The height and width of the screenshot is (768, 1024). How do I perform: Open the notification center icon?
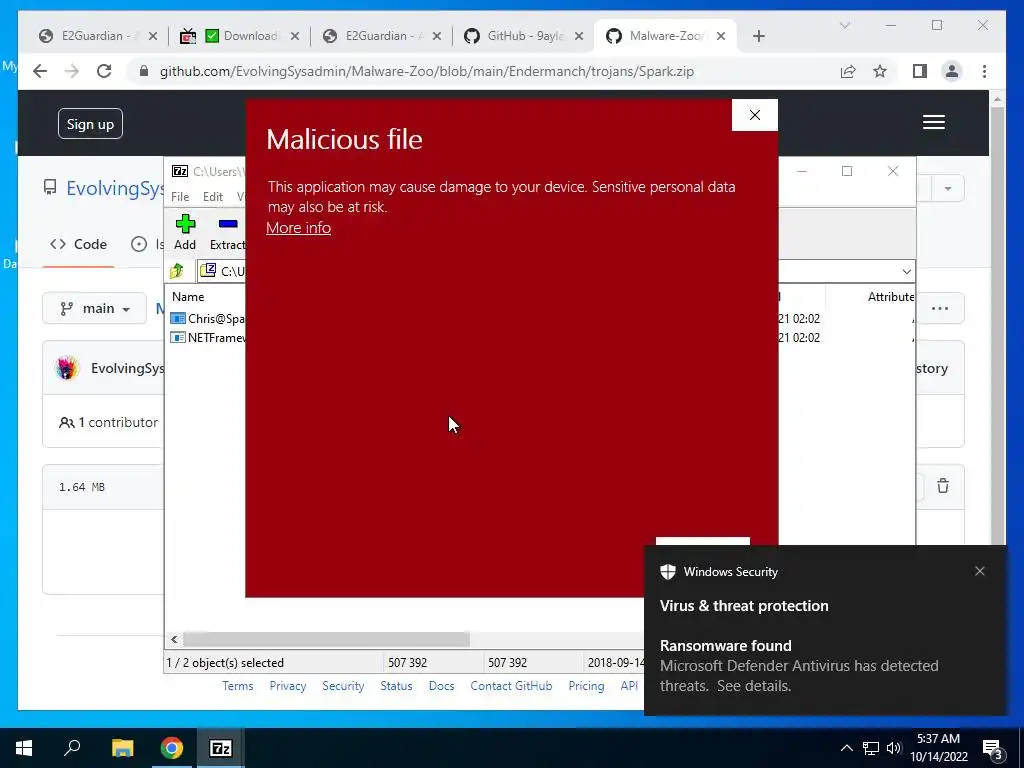(993, 749)
